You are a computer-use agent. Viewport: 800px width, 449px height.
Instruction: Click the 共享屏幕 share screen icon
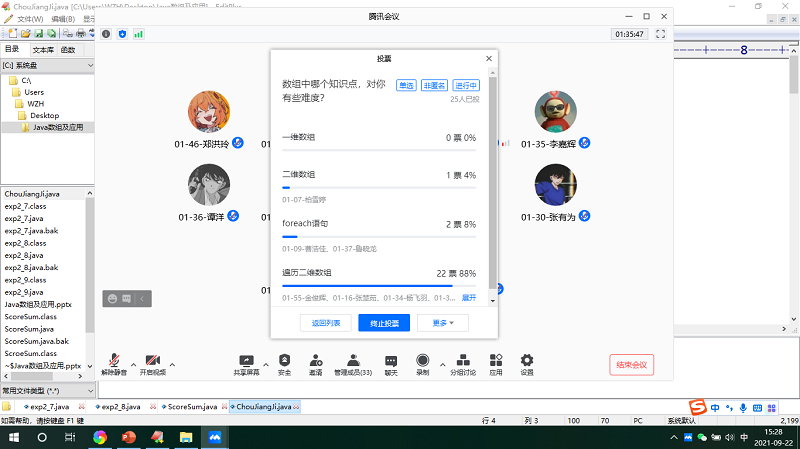click(x=246, y=360)
